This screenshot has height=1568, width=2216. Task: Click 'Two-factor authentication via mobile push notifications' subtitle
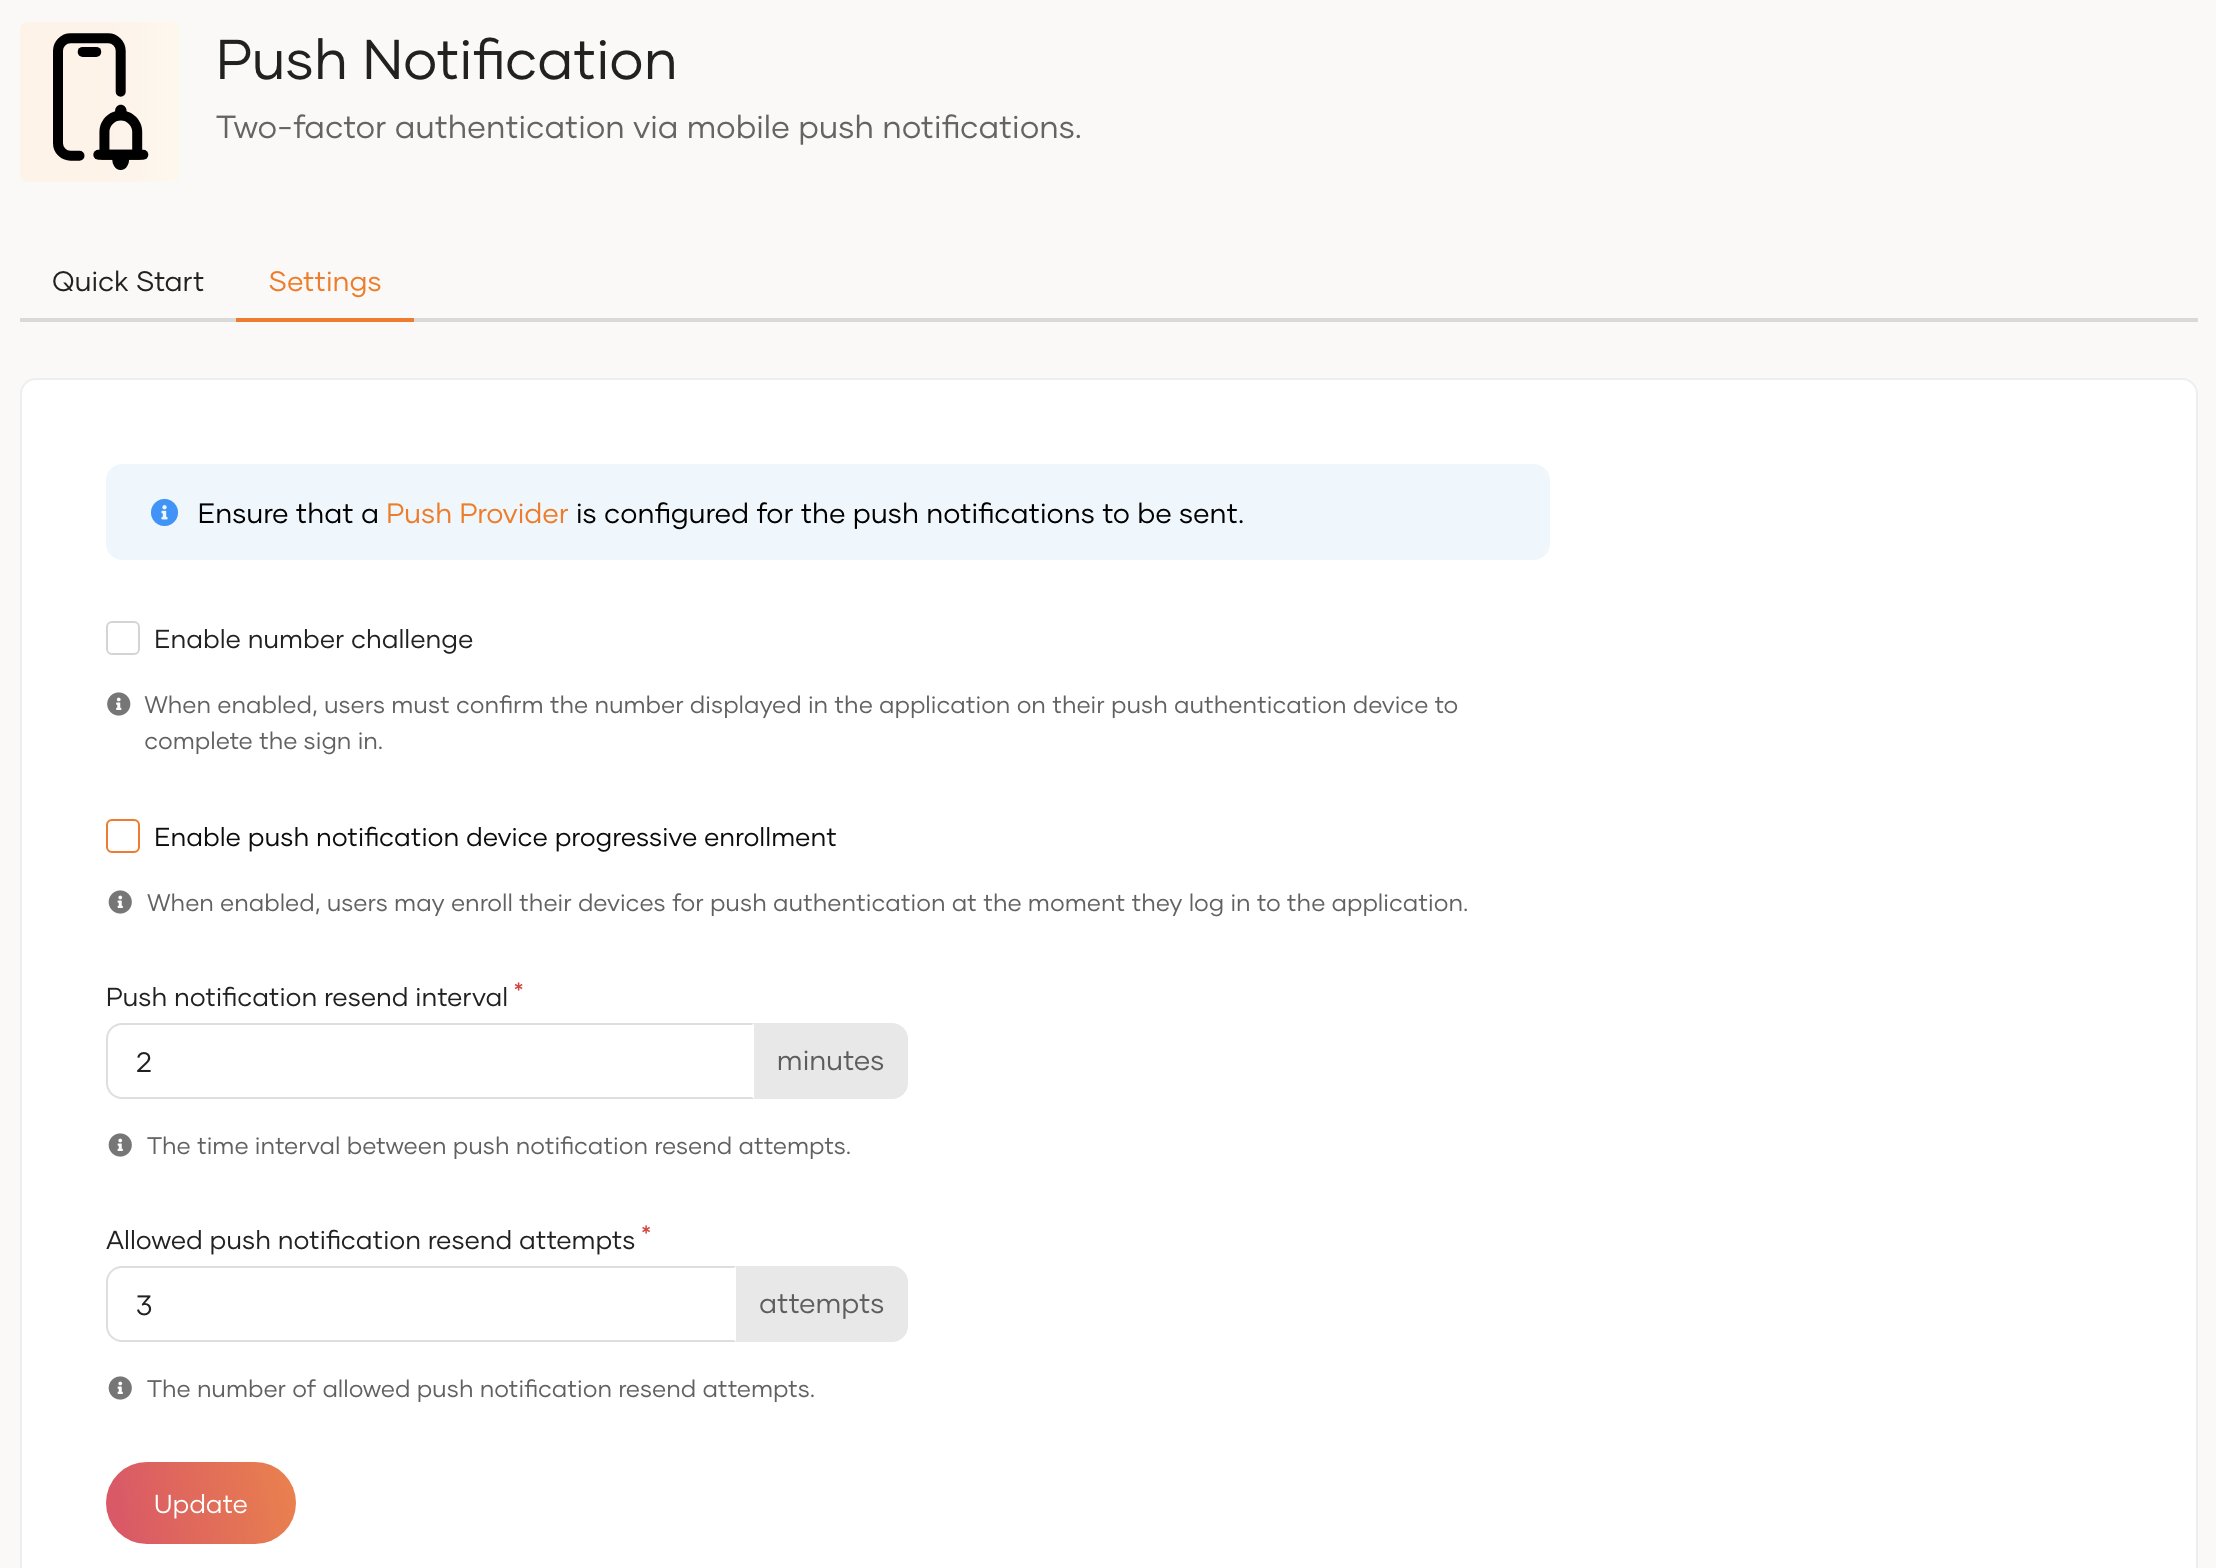[649, 127]
